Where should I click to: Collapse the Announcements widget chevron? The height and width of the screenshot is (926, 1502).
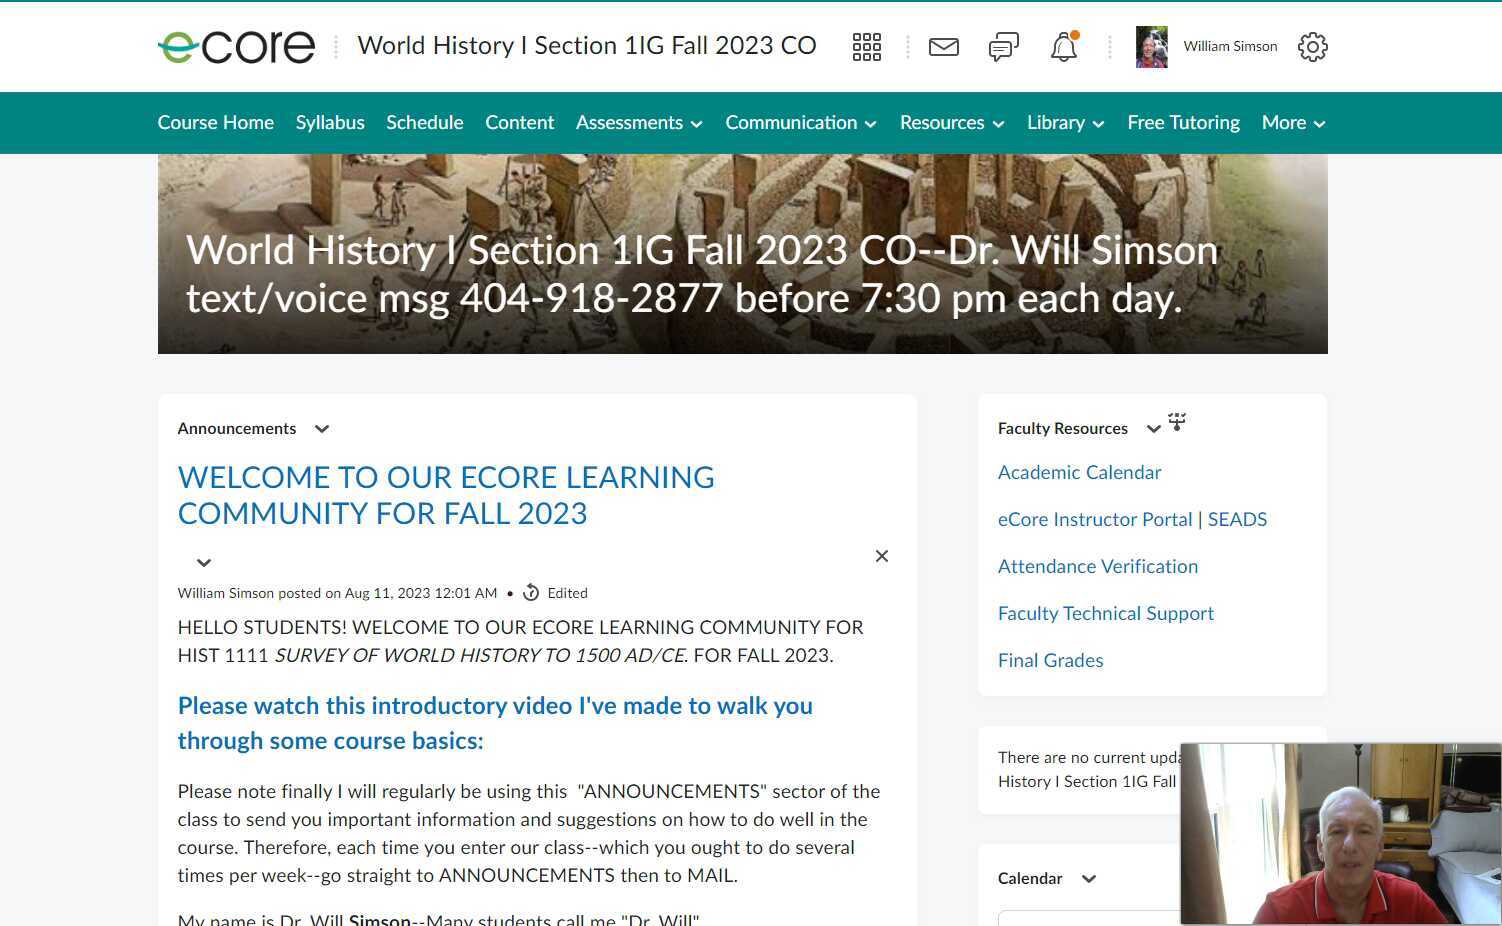tap(321, 428)
